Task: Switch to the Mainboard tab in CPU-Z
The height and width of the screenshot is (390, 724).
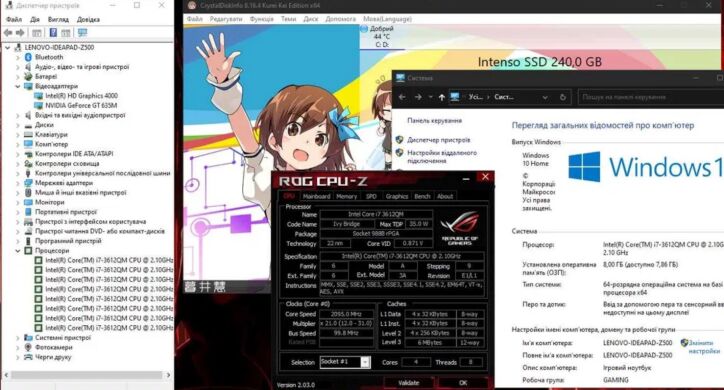Action: 316,196
